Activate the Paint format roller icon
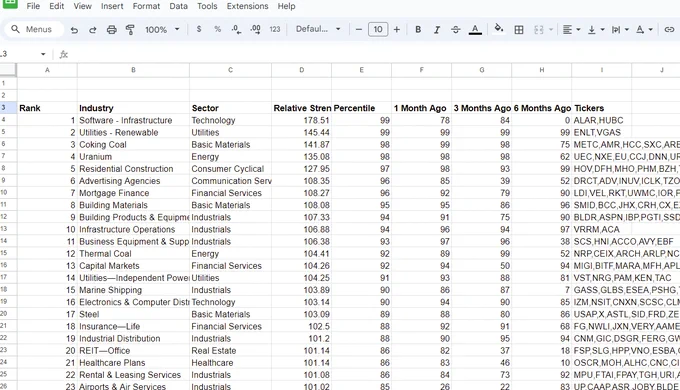Image resolution: width=680 pixels, height=390 pixels. 130,29
